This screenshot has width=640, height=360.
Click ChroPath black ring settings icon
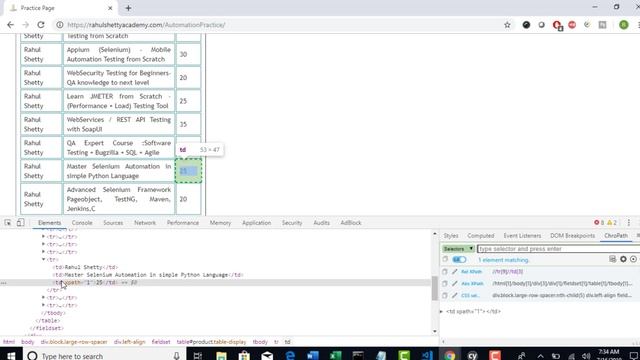click(623, 259)
